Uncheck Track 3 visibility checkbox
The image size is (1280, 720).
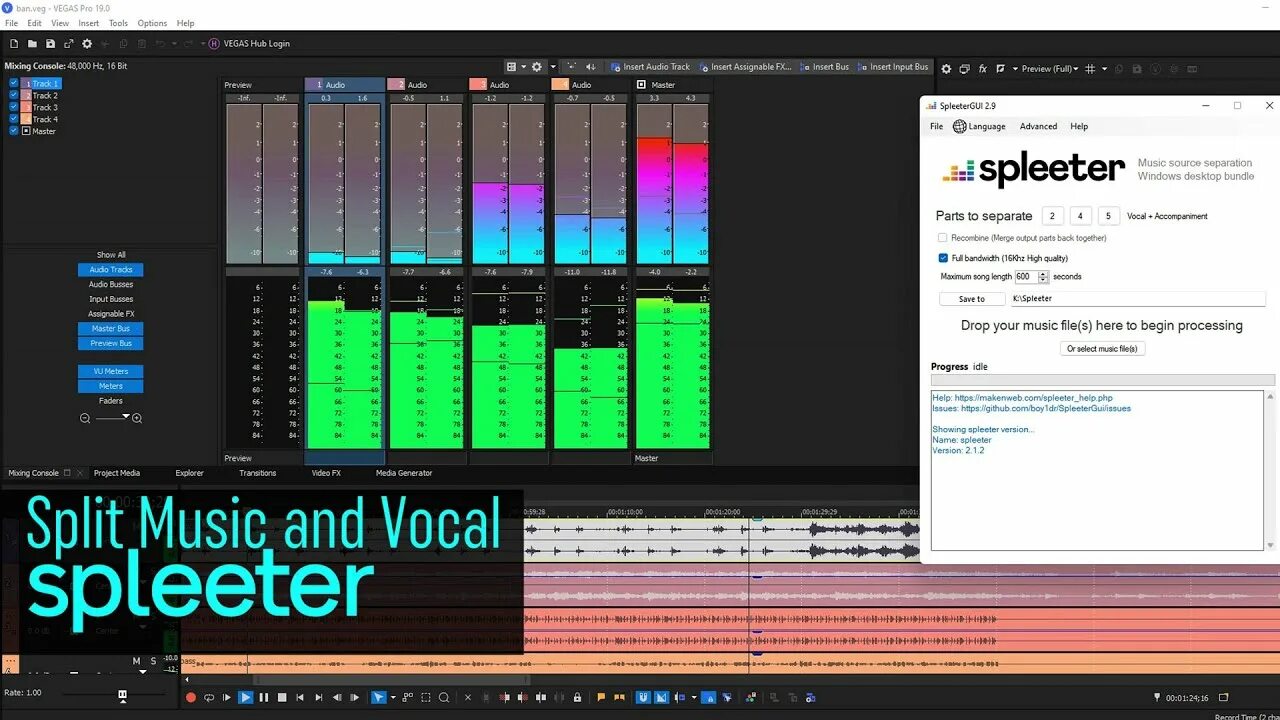click(x=14, y=107)
